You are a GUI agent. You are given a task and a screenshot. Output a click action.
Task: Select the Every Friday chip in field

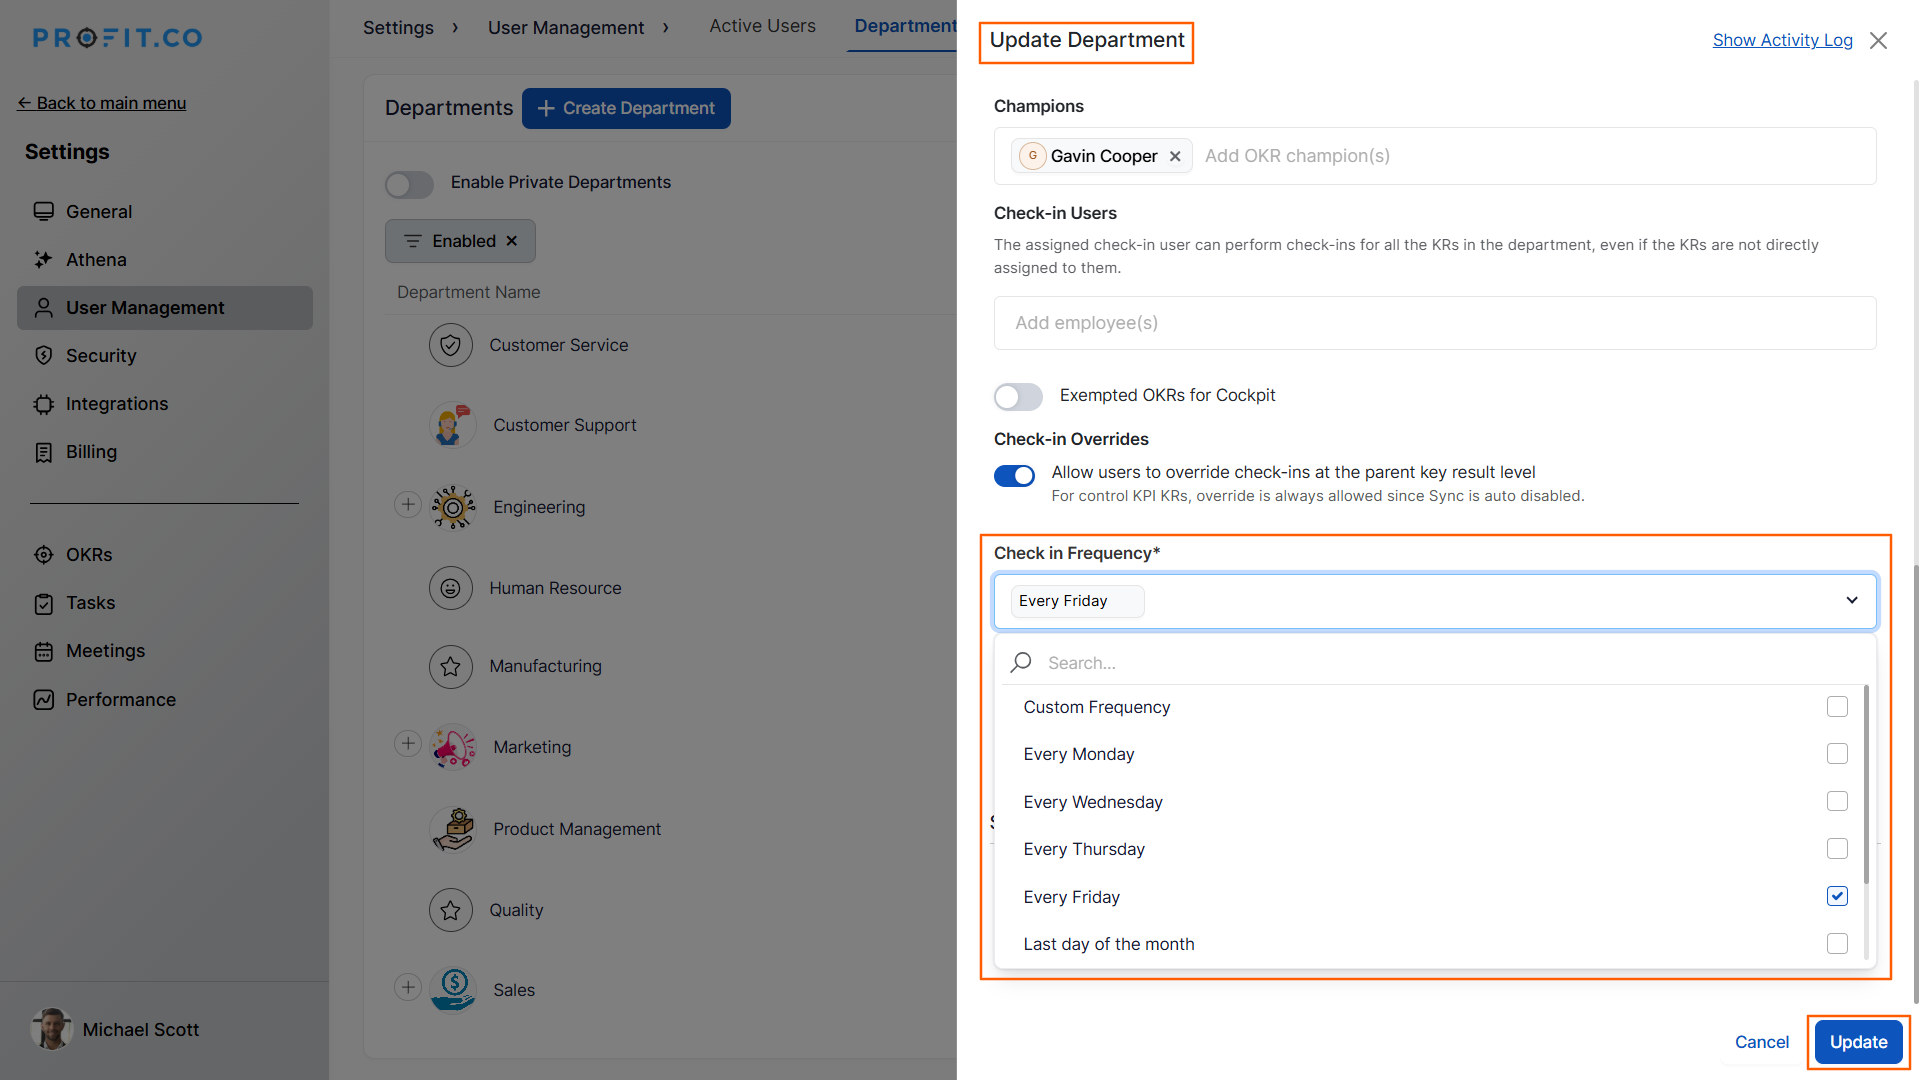[1077, 601]
